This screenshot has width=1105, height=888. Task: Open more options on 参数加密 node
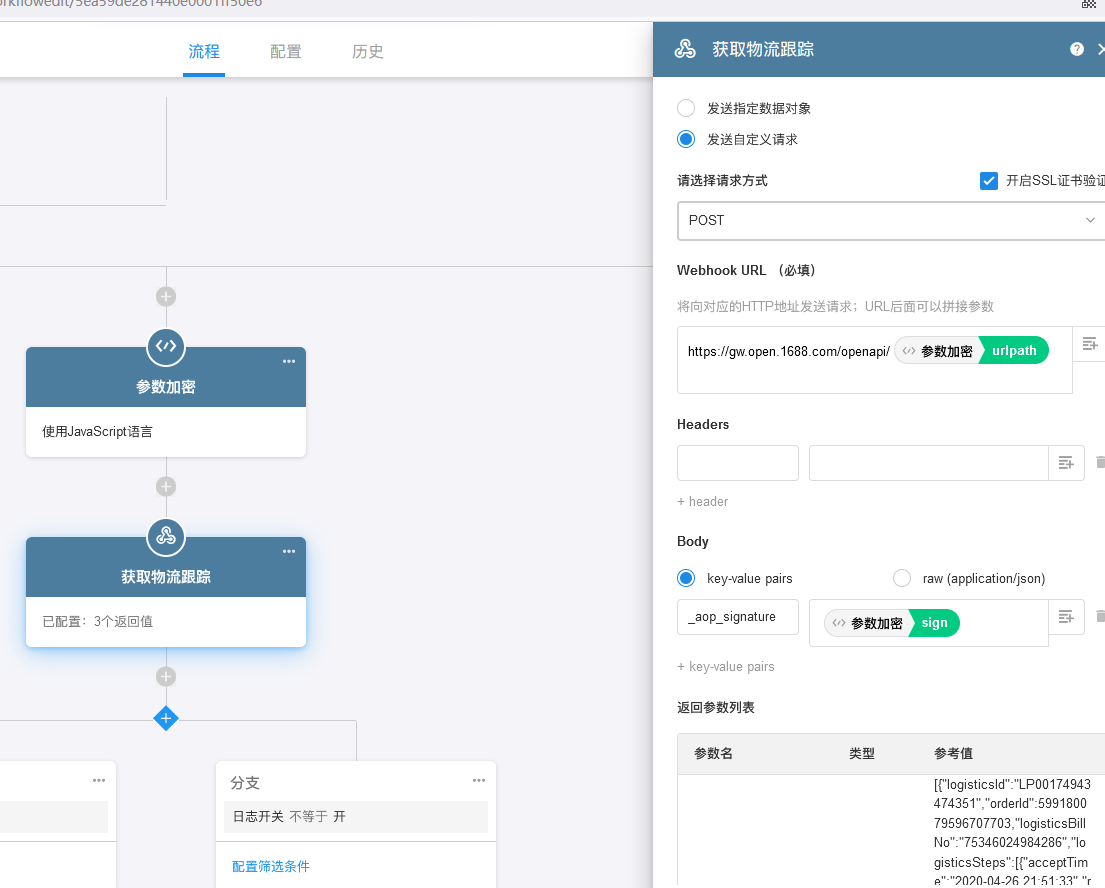click(x=289, y=362)
